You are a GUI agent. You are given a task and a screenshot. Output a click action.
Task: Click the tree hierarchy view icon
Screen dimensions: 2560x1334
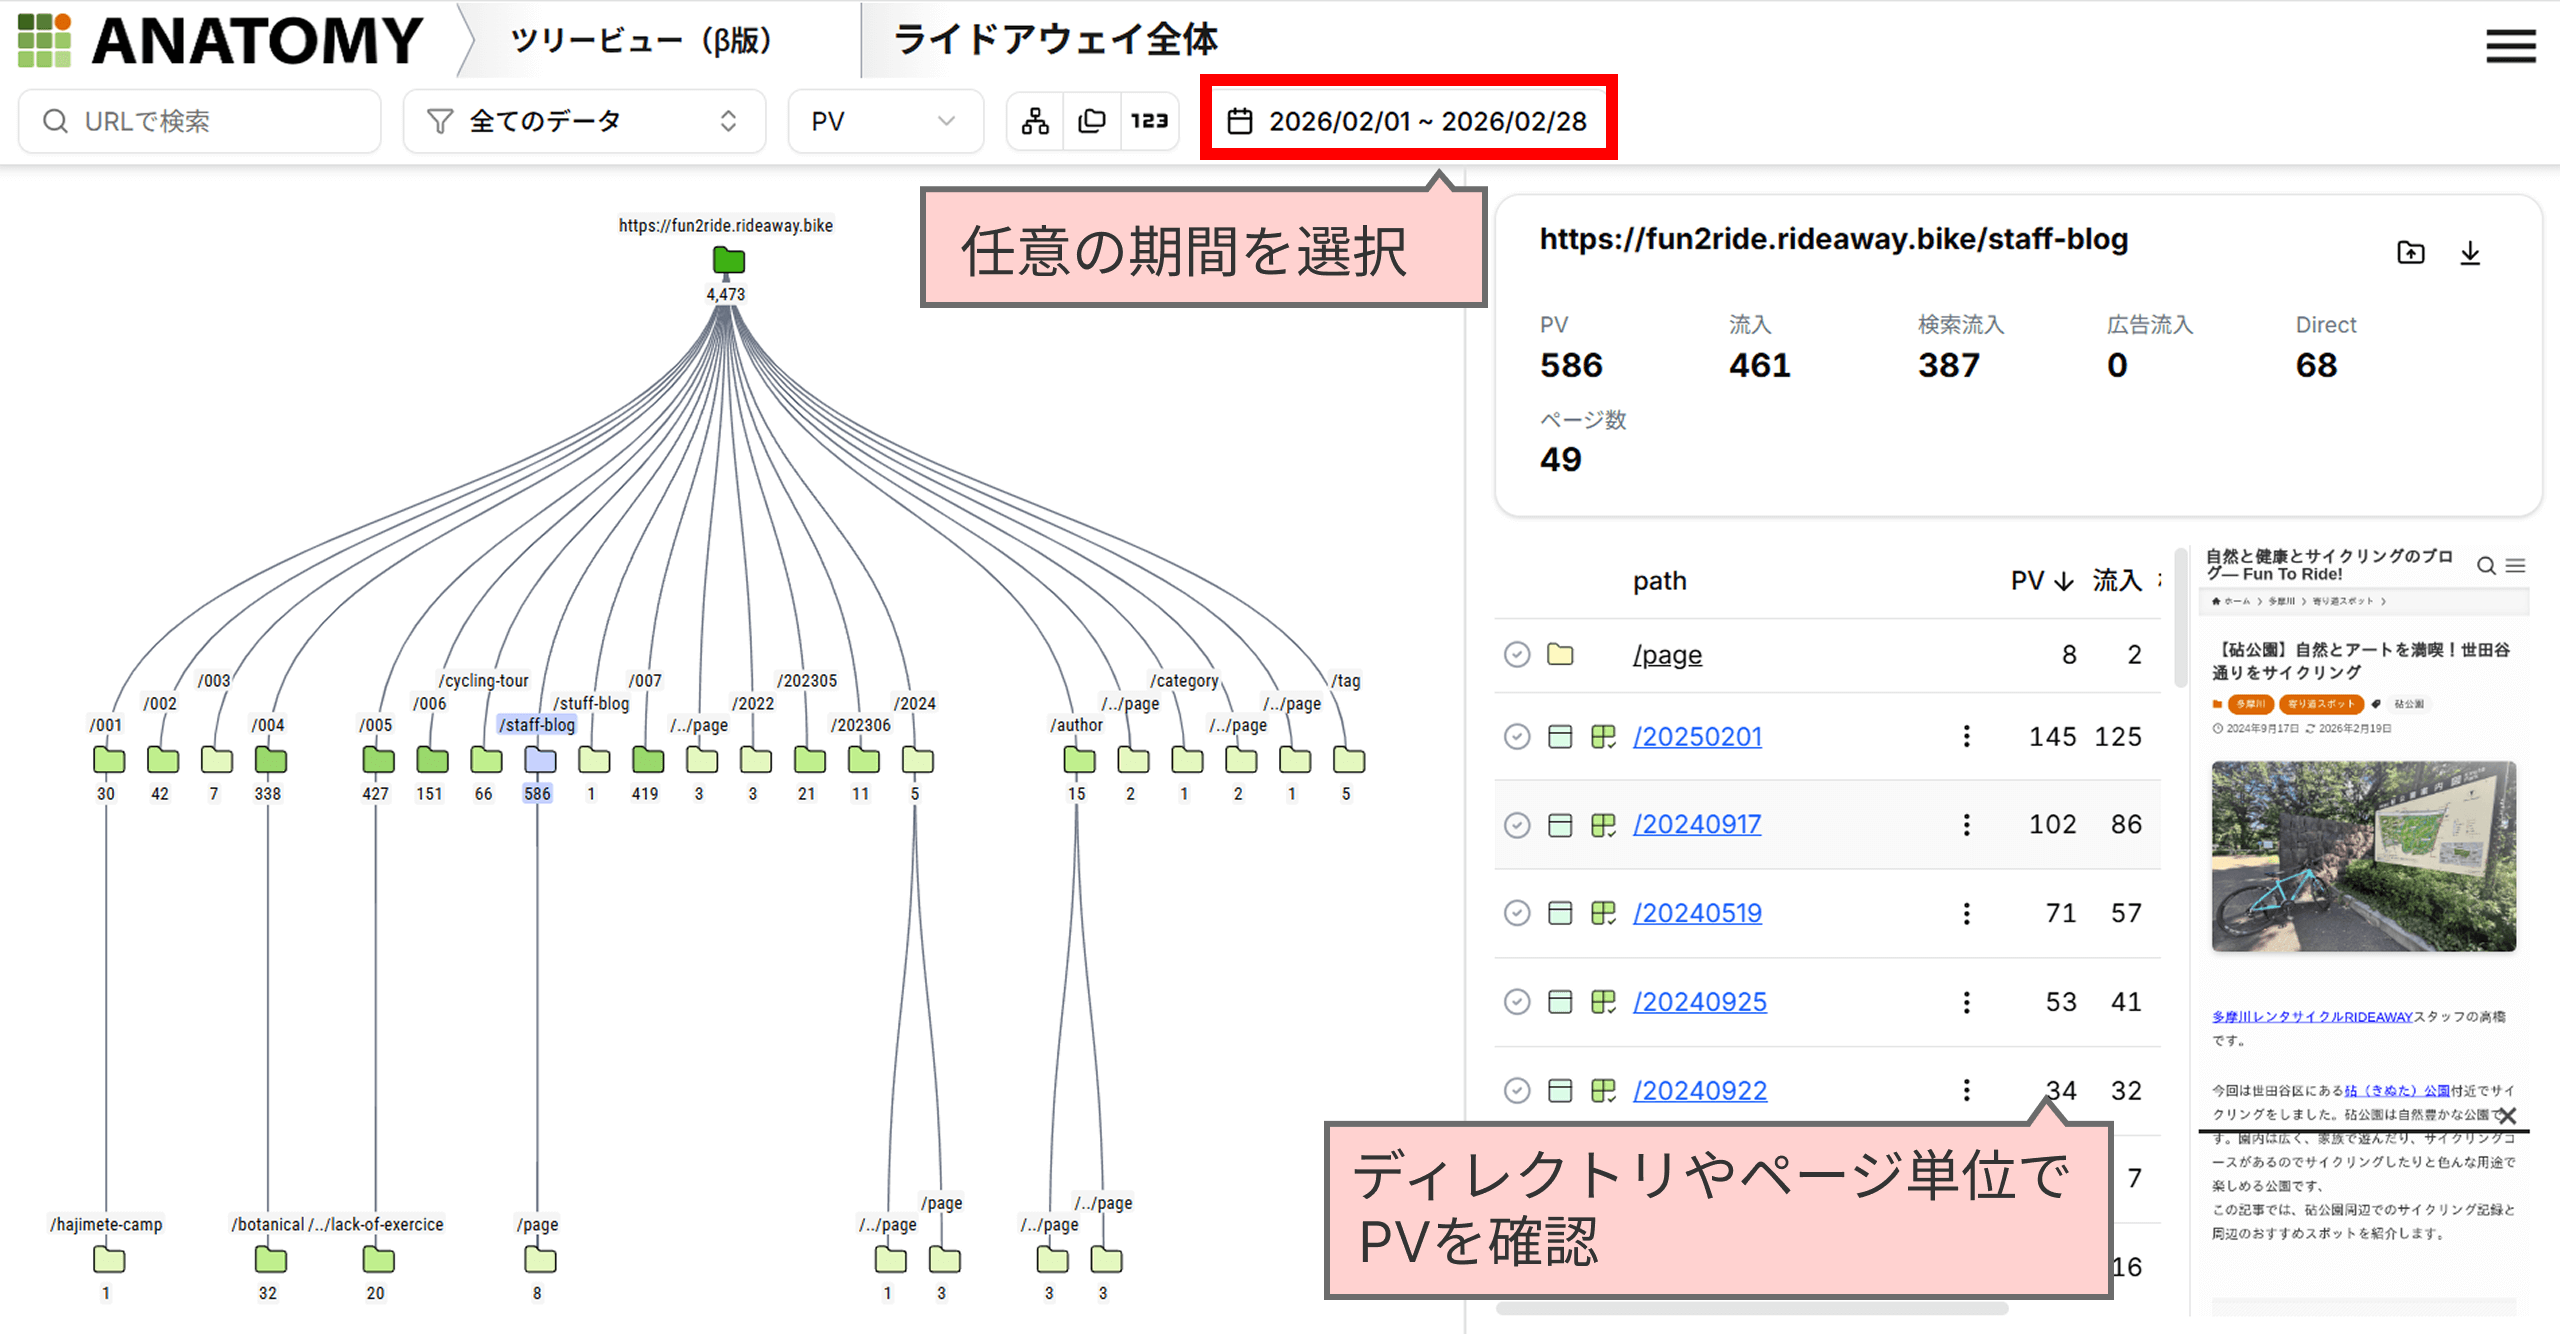[1035, 121]
